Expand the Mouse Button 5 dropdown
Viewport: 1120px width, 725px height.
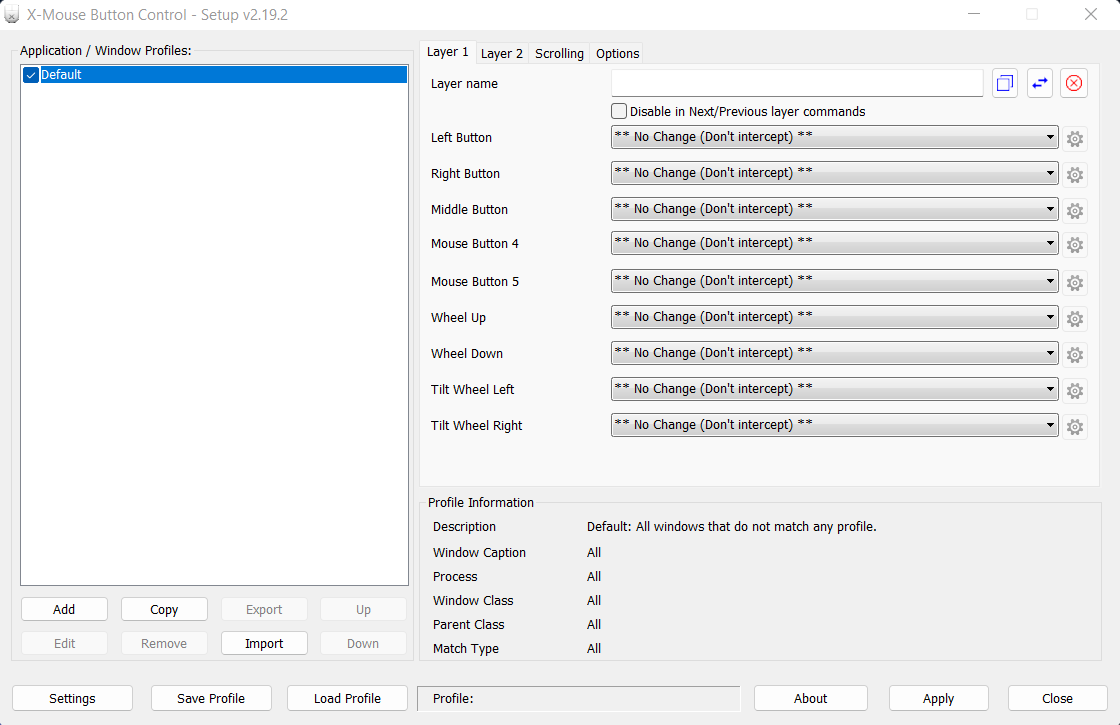(x=834, y=281)
